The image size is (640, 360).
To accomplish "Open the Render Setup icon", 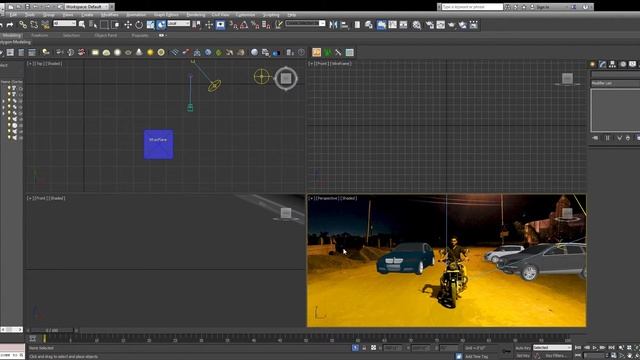I will [x=430, y=25].
